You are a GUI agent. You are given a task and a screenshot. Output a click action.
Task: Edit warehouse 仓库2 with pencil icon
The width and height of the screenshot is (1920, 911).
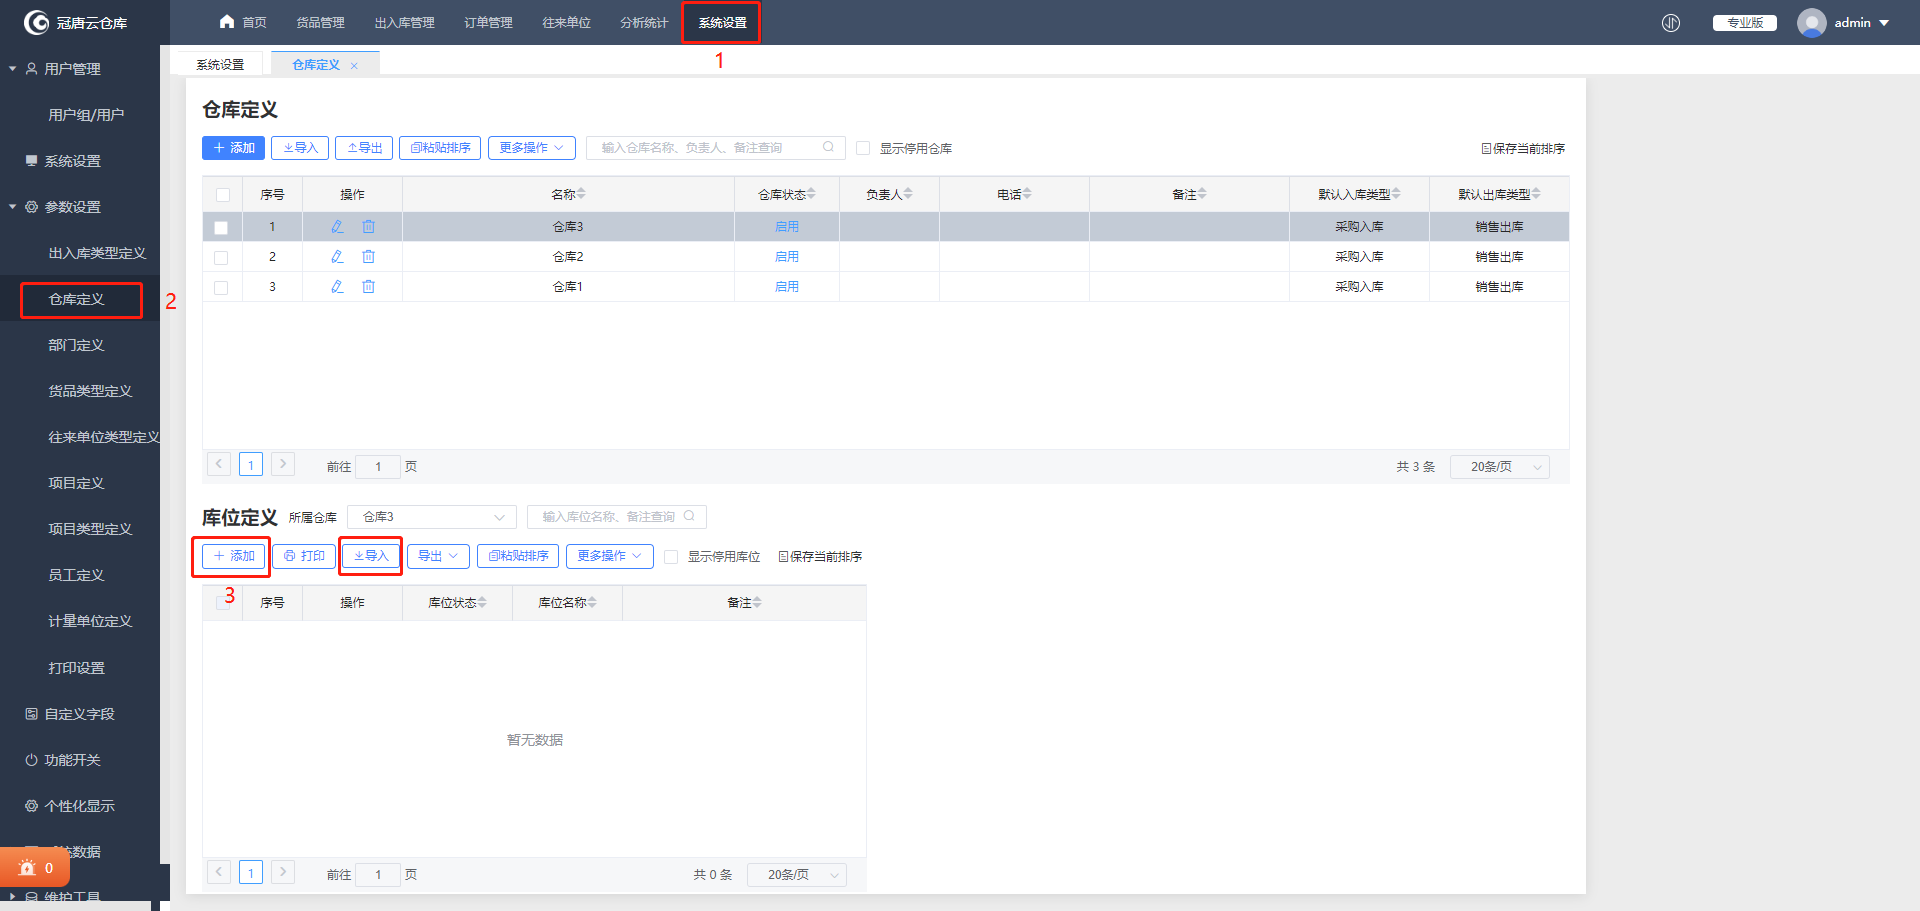337,257
